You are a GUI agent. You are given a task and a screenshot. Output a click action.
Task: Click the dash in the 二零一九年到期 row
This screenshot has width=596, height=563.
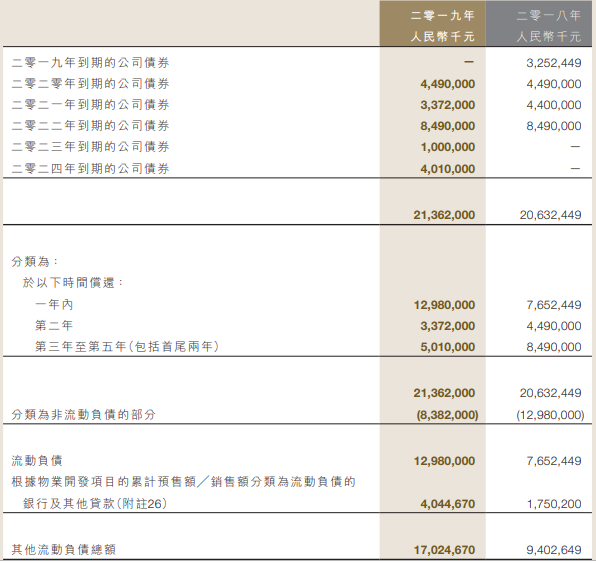pyautogui.click(x=469, y=62)
